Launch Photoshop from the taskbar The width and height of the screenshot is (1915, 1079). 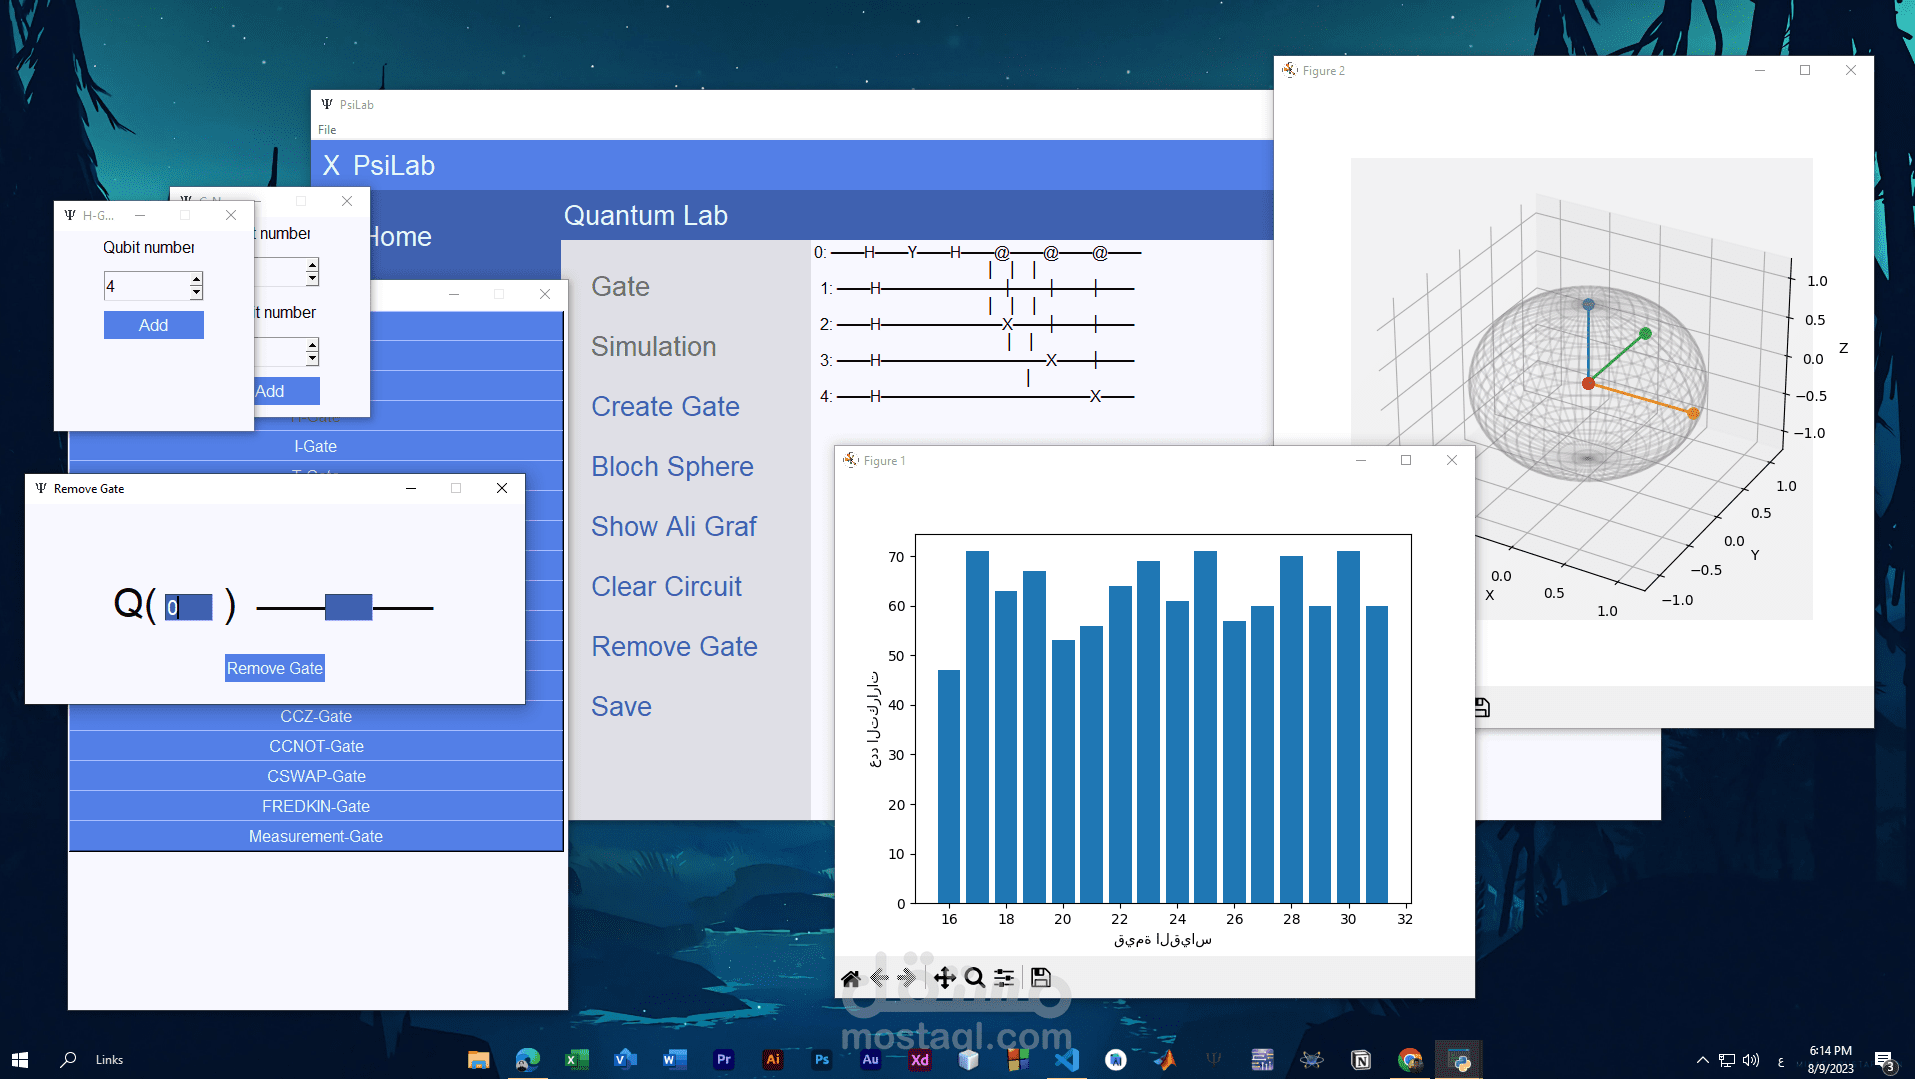click(x=821, y=1060)
